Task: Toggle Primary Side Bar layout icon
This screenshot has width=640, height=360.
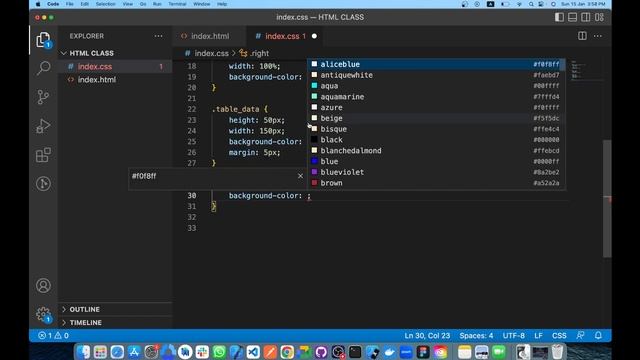Action: (559, 17)
